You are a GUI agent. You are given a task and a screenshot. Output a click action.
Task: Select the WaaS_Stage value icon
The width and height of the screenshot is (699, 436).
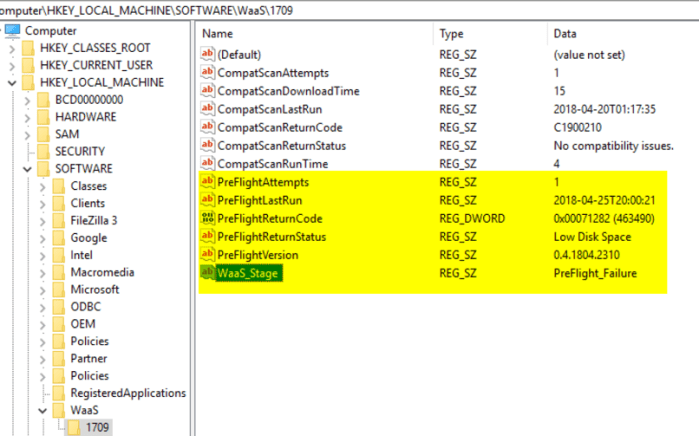(208, 273)
